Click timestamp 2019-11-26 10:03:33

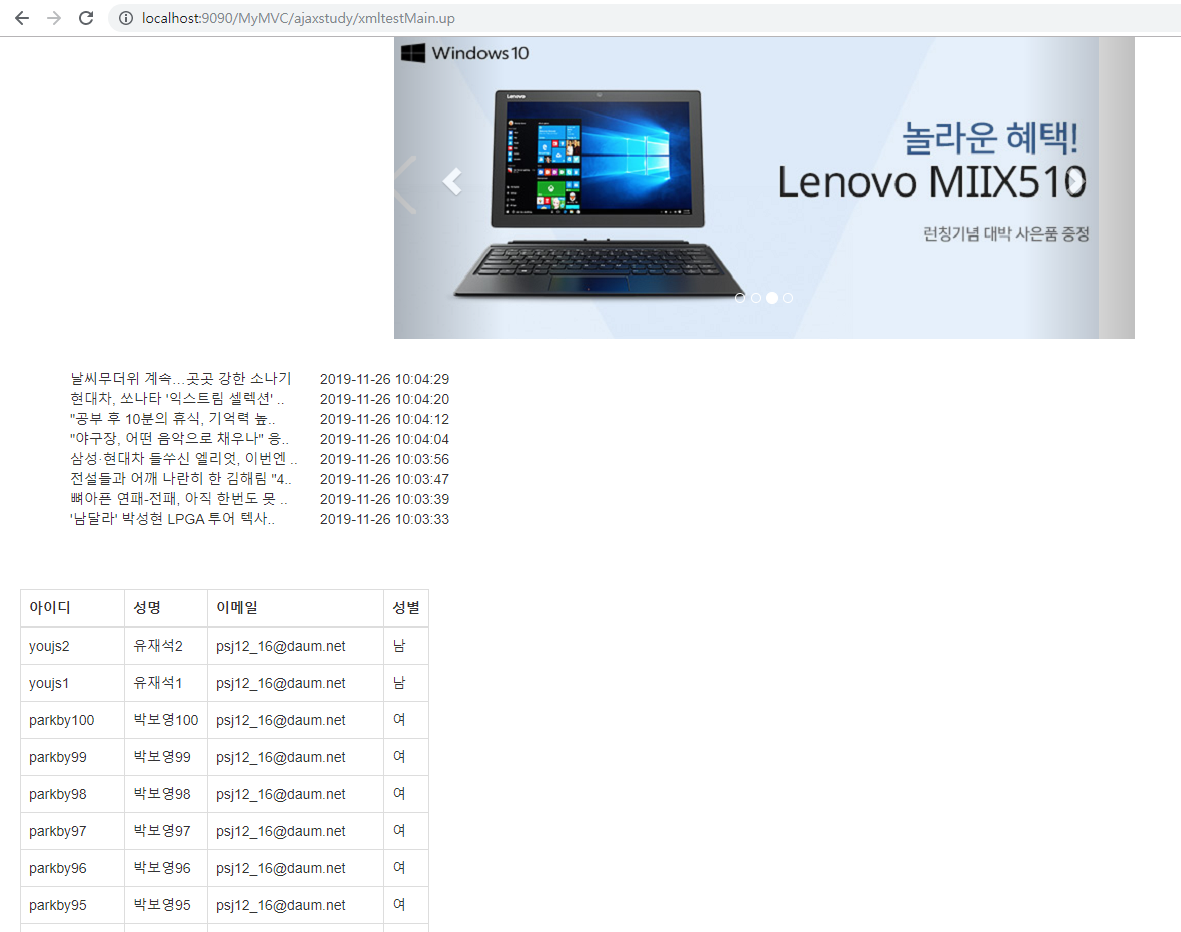point(384,519)
